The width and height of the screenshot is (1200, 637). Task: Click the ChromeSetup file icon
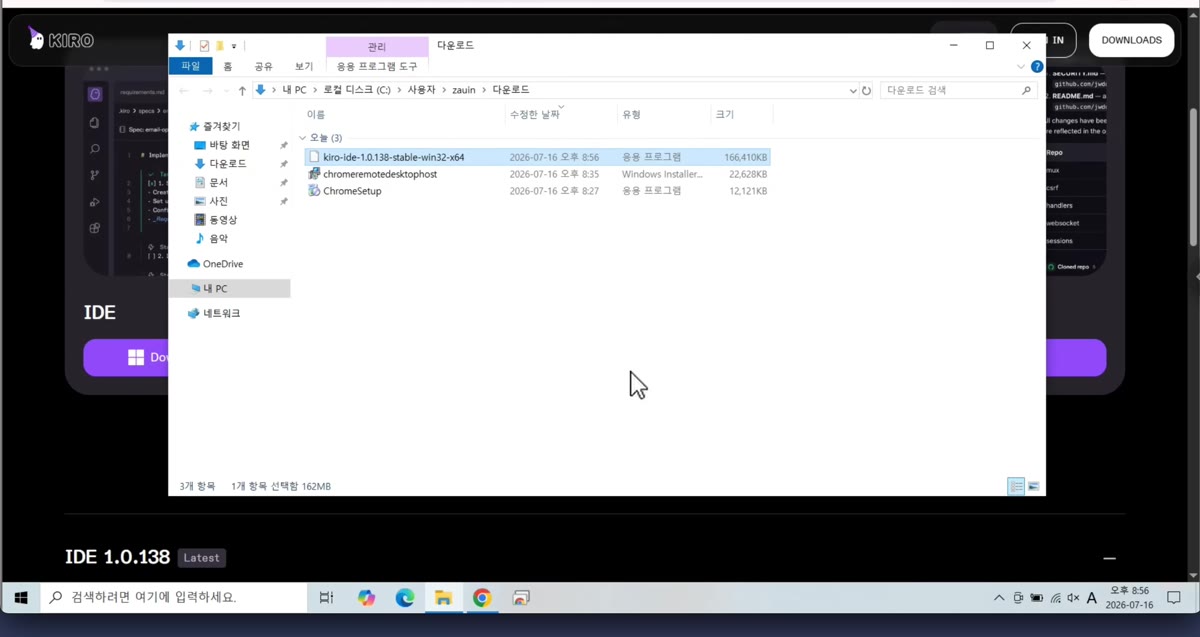pyautogui.click(x=314, y=191)
